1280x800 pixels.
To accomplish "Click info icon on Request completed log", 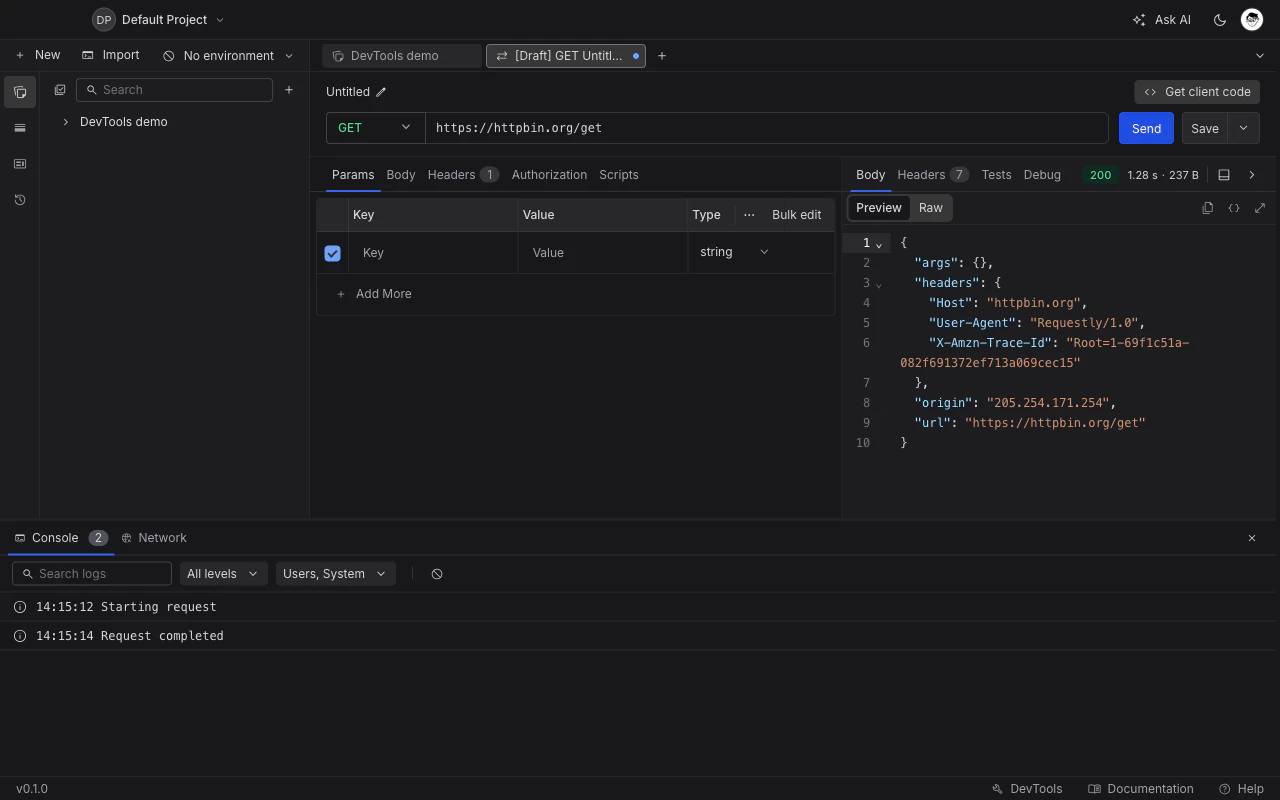I will point(20,636).
